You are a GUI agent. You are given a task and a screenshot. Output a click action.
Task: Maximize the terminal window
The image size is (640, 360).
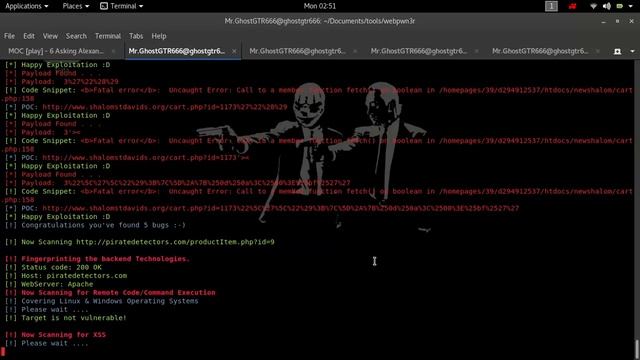(618, 21)
